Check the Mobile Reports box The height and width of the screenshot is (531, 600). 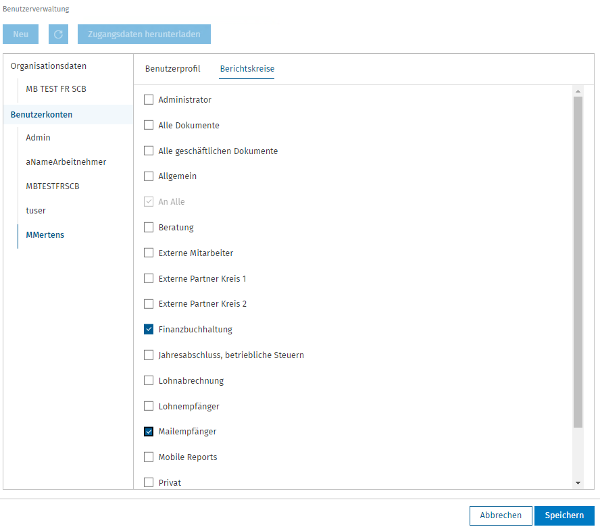pyautogui.click(x=148, y=457)
